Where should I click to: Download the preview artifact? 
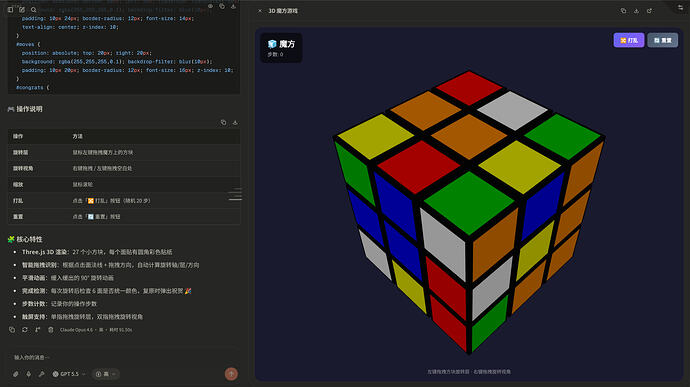pyautogui.click(x=636, y=11)
